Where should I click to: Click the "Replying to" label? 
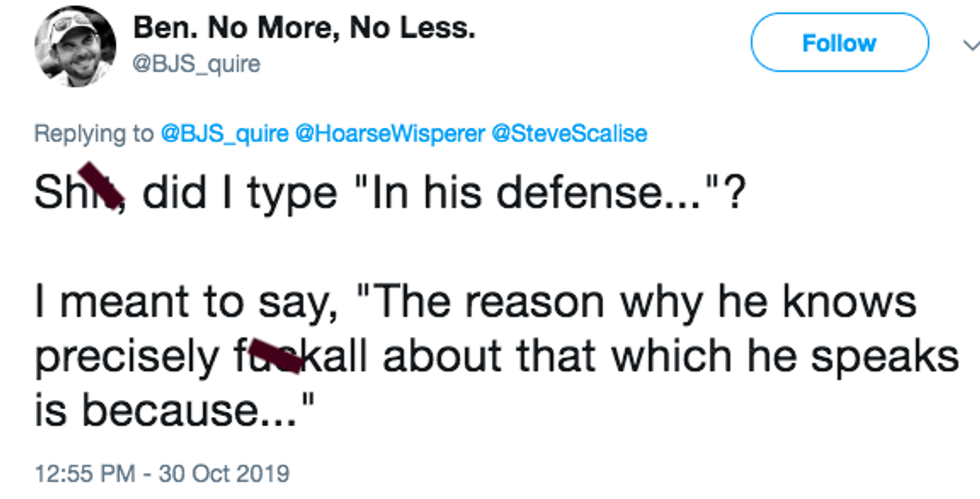[x=94, y=133]
